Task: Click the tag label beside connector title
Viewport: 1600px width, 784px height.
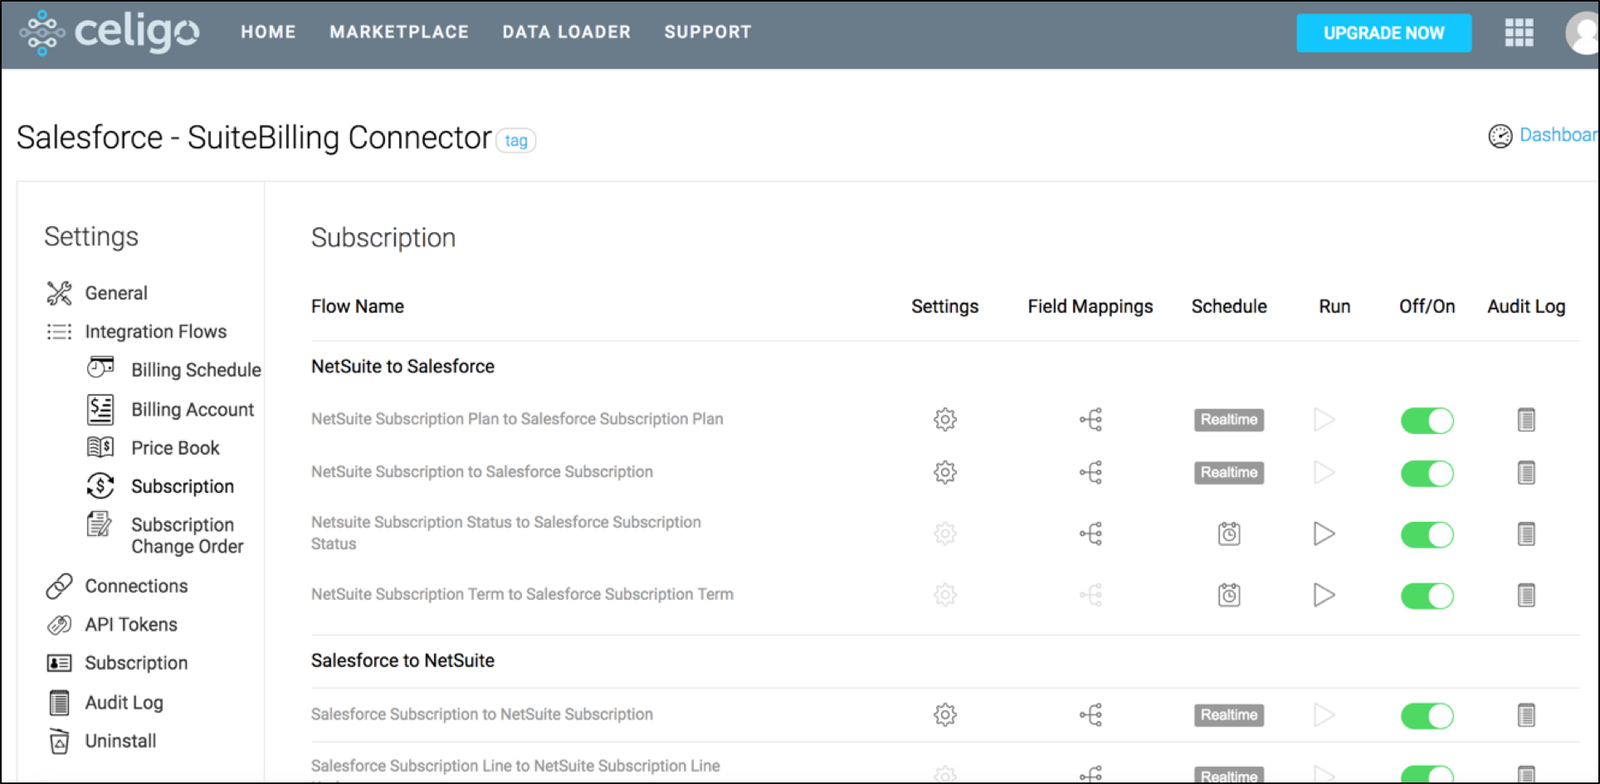Action: 516,141
